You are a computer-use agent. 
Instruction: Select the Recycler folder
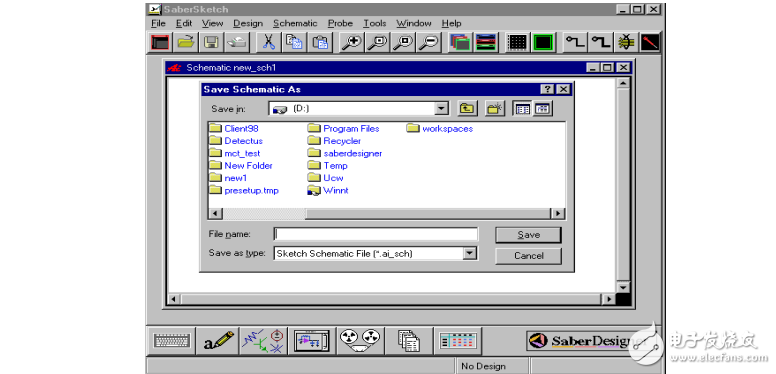coord(335,141)
